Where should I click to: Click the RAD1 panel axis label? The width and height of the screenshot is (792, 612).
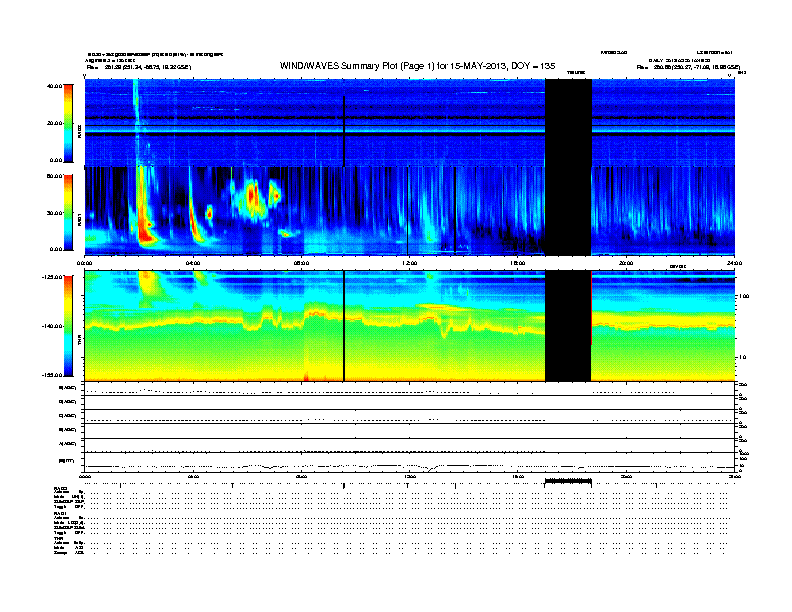point(79,219)
